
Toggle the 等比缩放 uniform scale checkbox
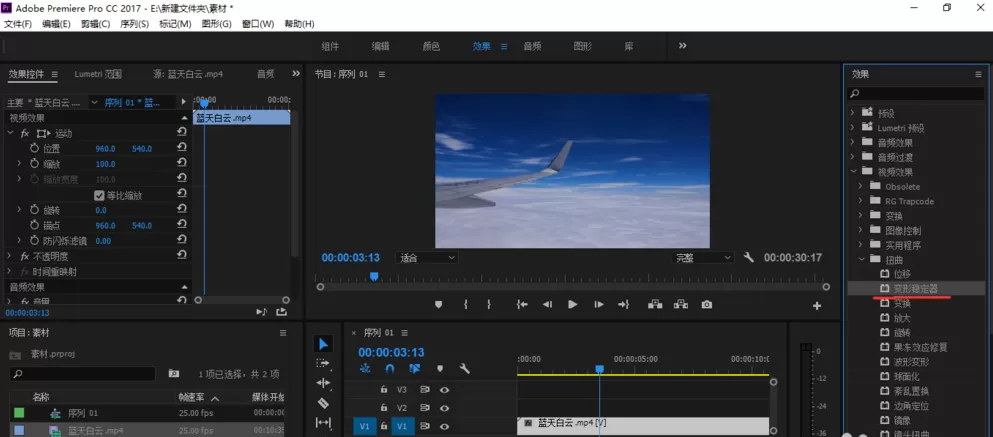(99, 195)
